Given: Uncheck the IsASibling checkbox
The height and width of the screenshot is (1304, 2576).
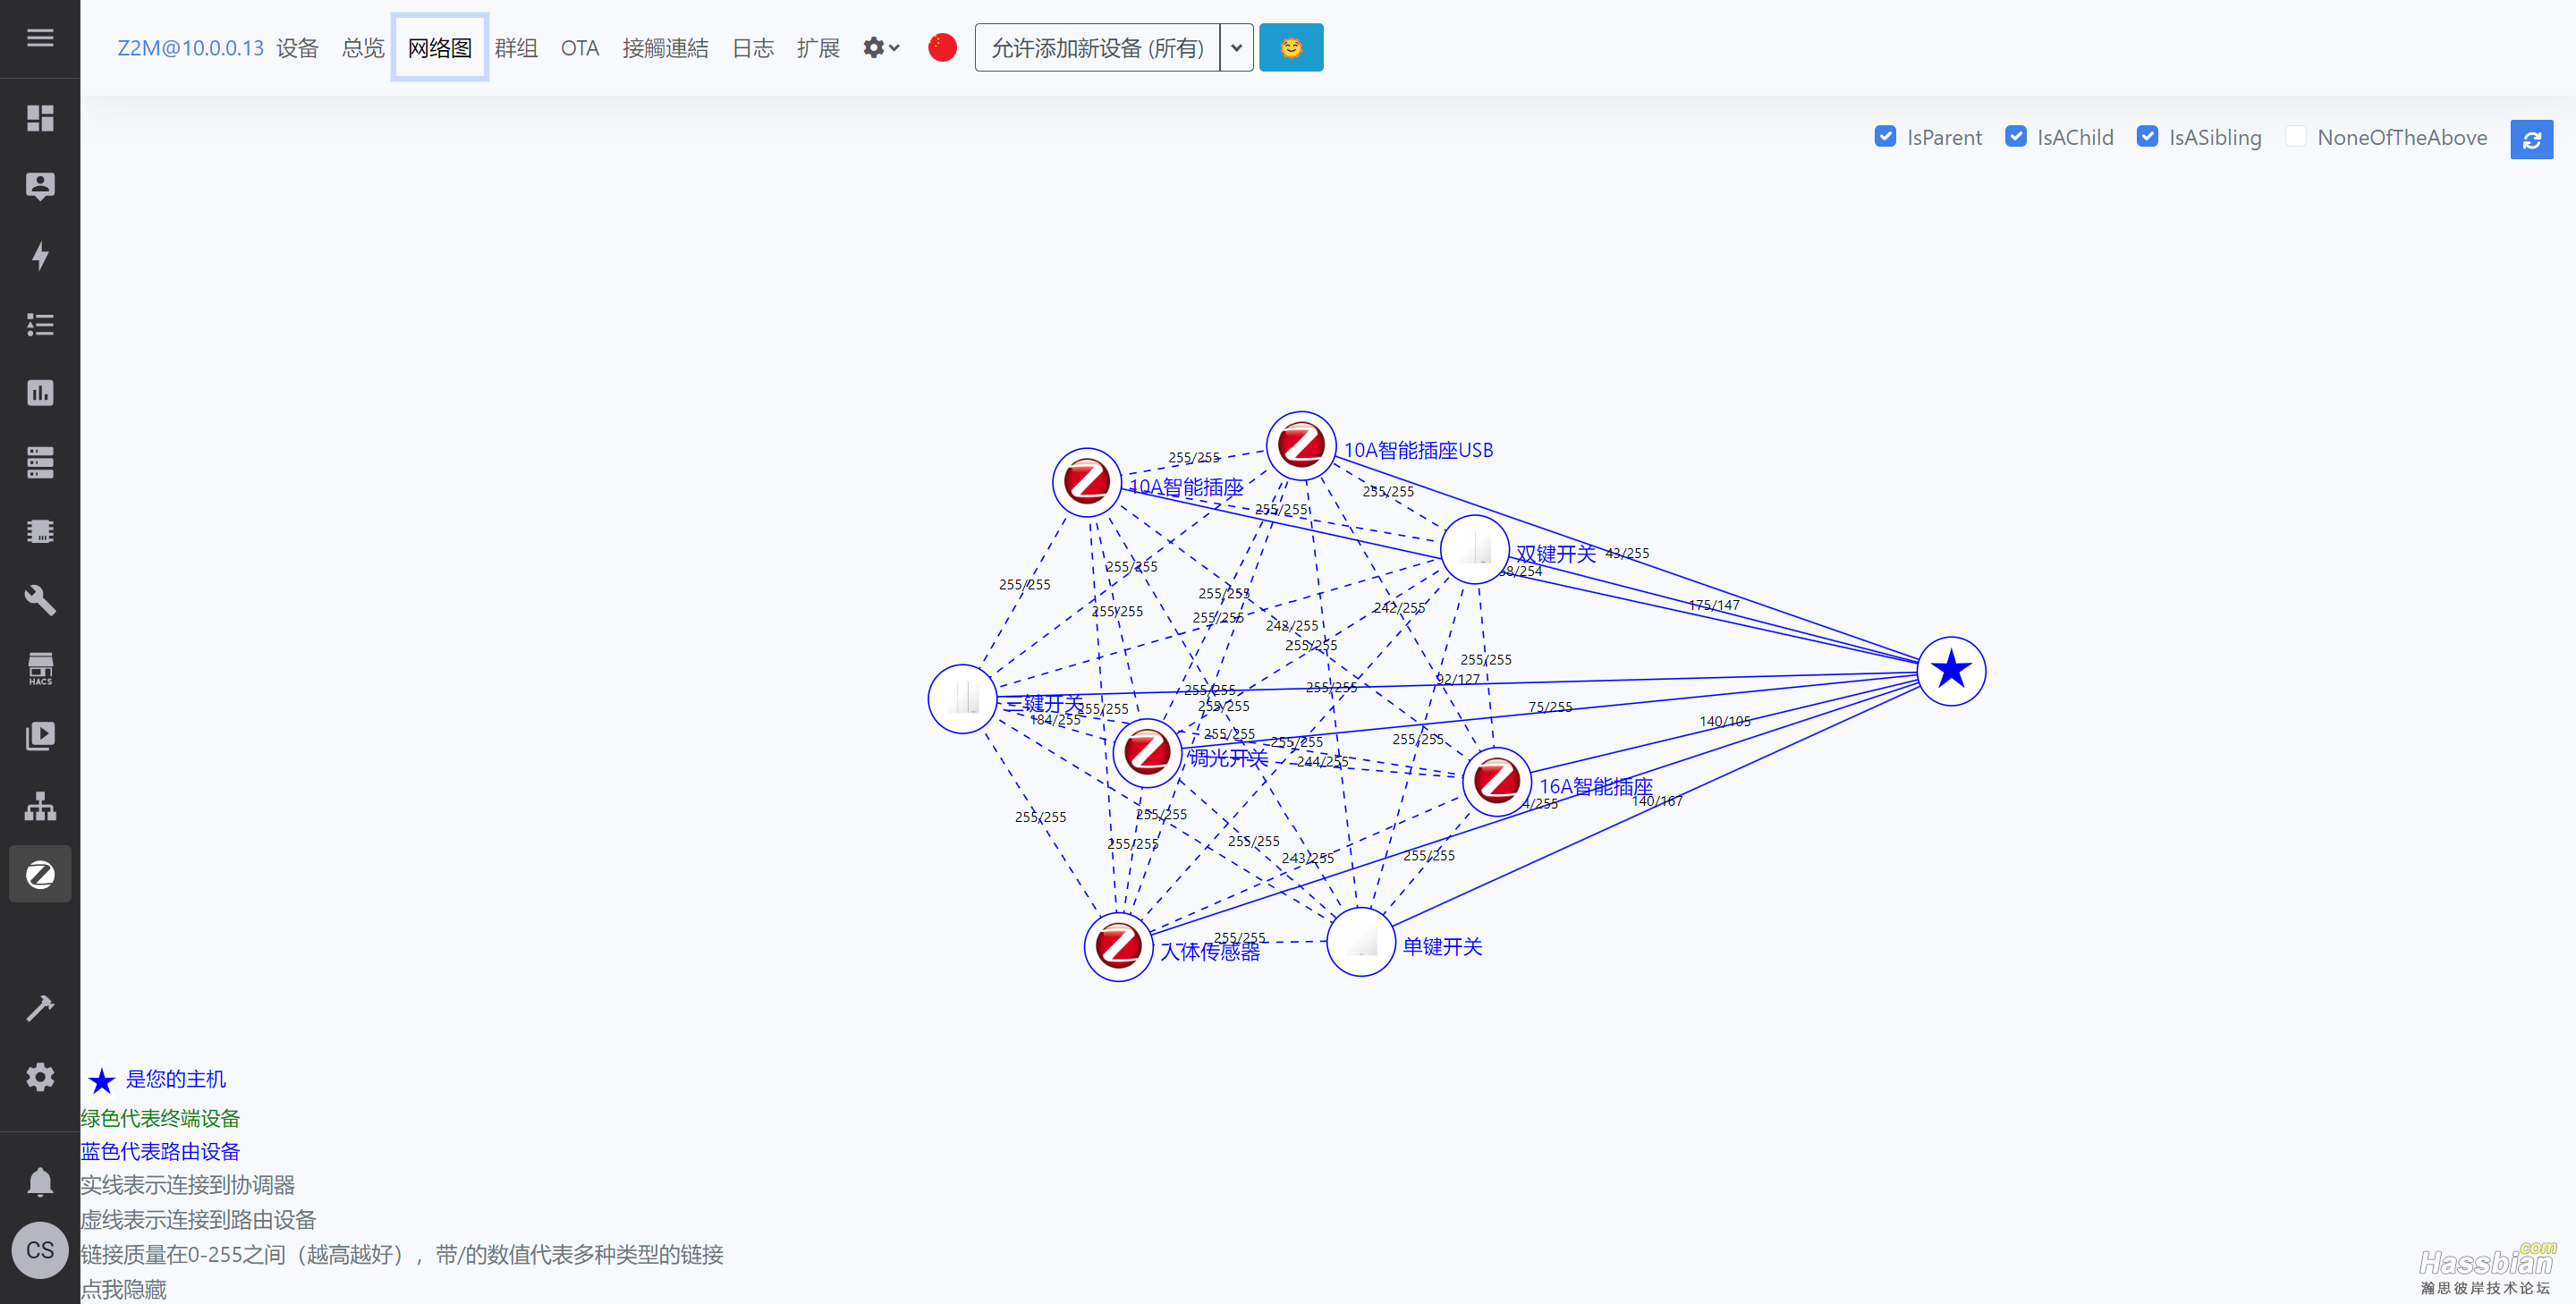Looking at the screenshot, I should pyautogui.click(x=2147, y=136).
